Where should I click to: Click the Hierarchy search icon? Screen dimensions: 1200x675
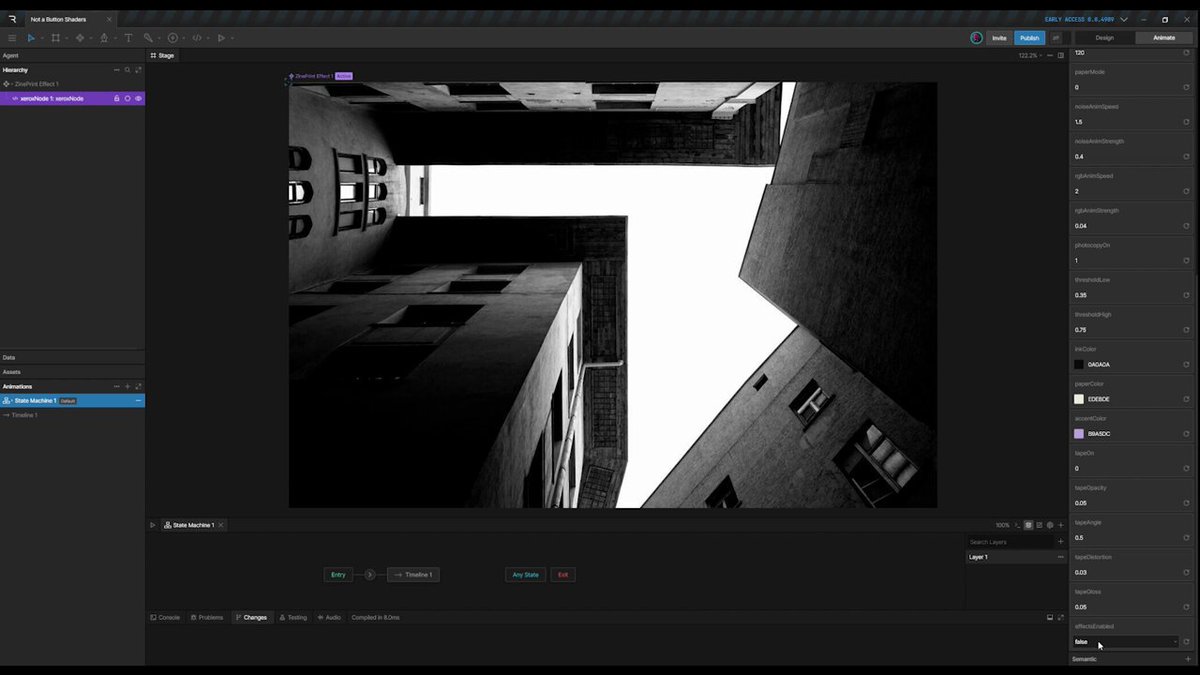point(127,70)
